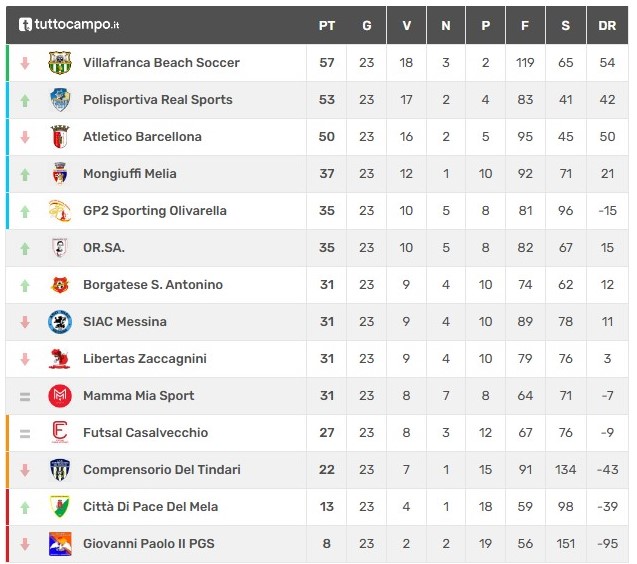The width and height of the screenshot is (637, 564).
Task: Select the V wins column header
Action: pyautogui.click(x=406, y=26)
